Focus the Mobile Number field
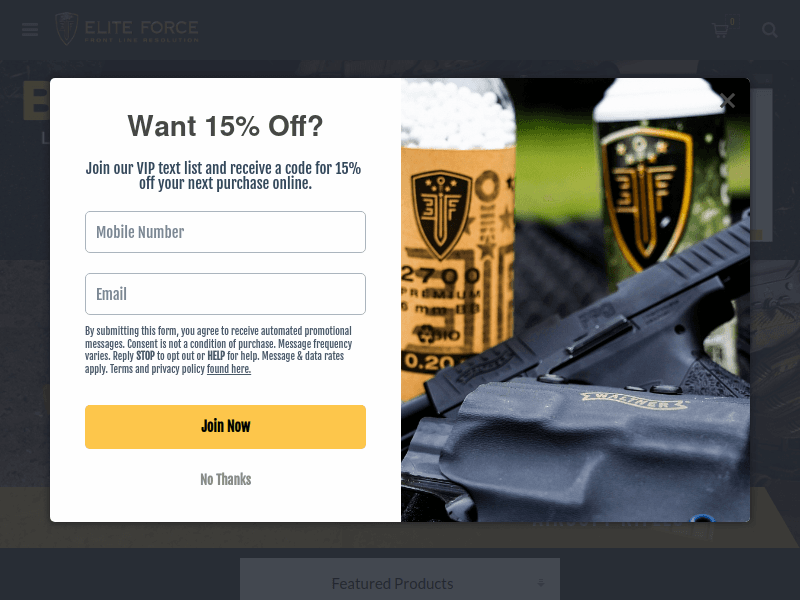 226,232
